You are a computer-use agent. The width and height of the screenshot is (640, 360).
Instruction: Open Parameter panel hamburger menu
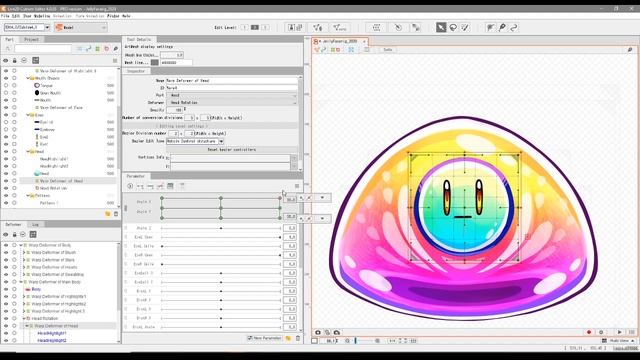click(x=297, y=186)
